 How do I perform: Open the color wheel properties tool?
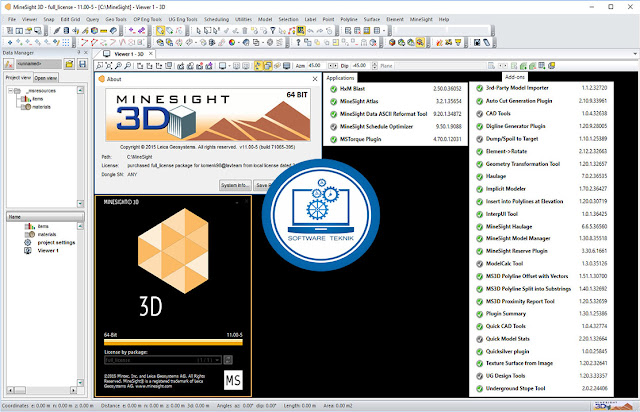(x=231, y=42)
